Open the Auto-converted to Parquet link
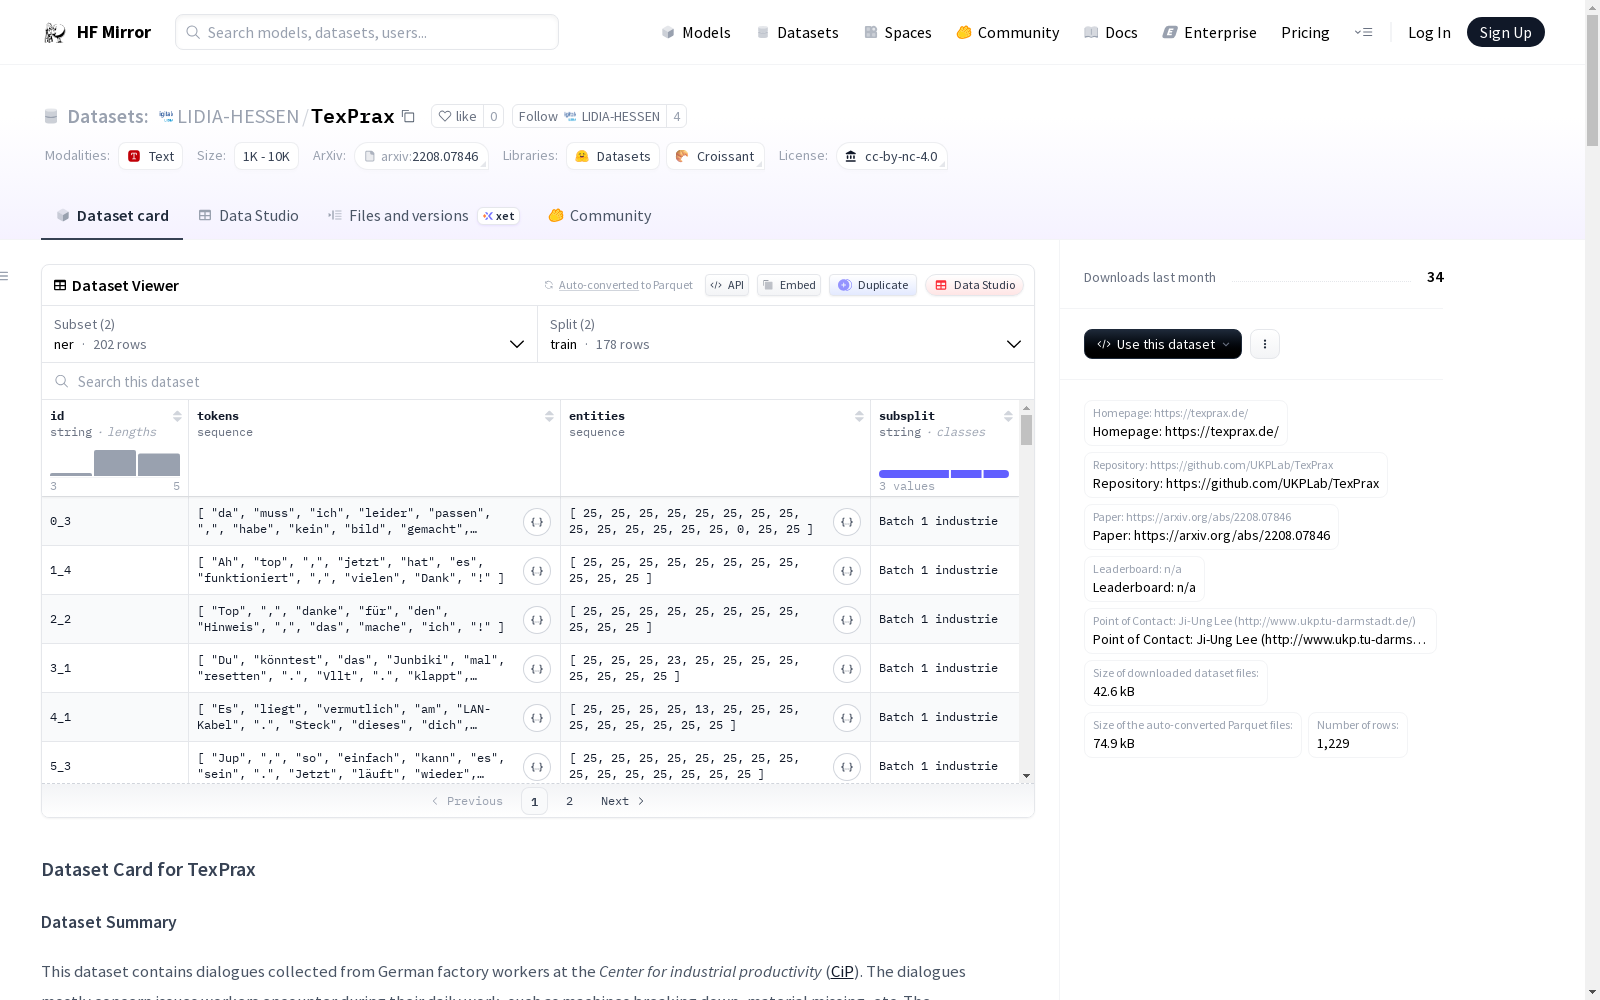 pos(625,285)
